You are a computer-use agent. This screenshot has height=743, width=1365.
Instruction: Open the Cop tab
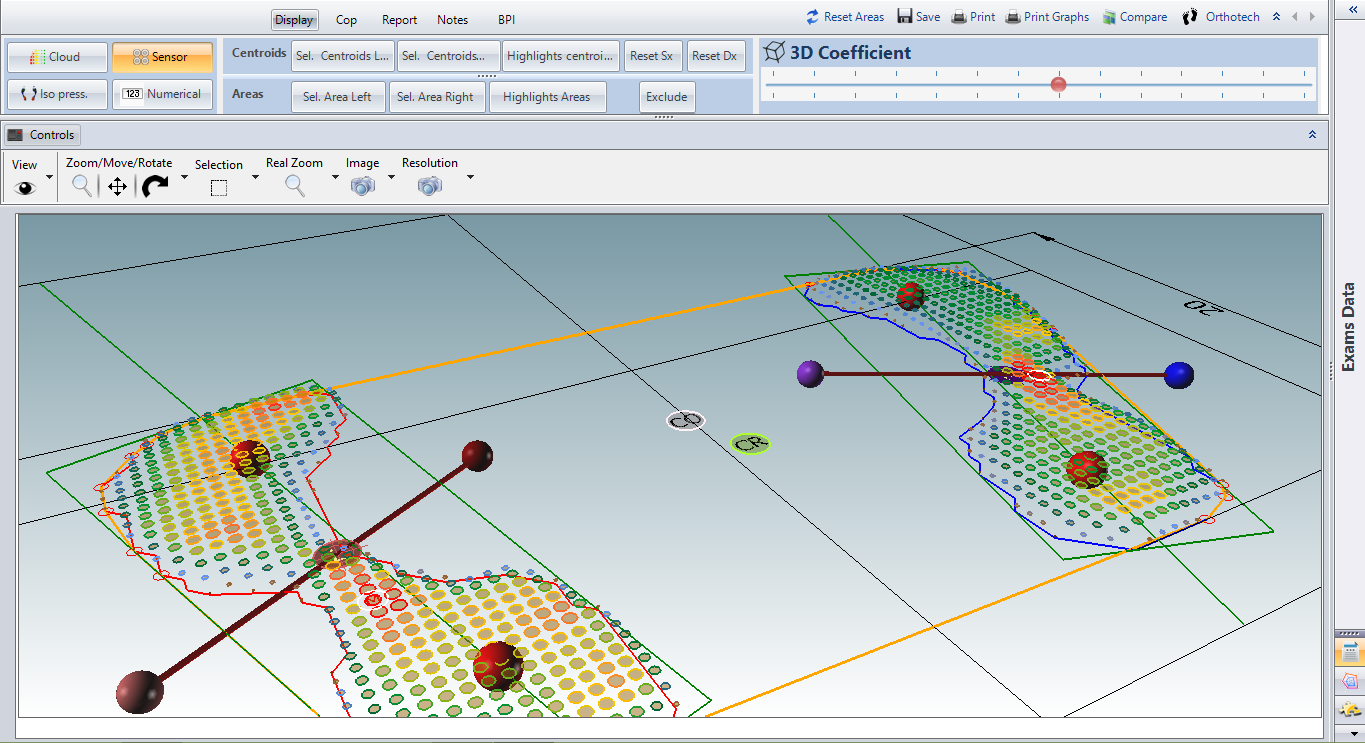point(346,19)
